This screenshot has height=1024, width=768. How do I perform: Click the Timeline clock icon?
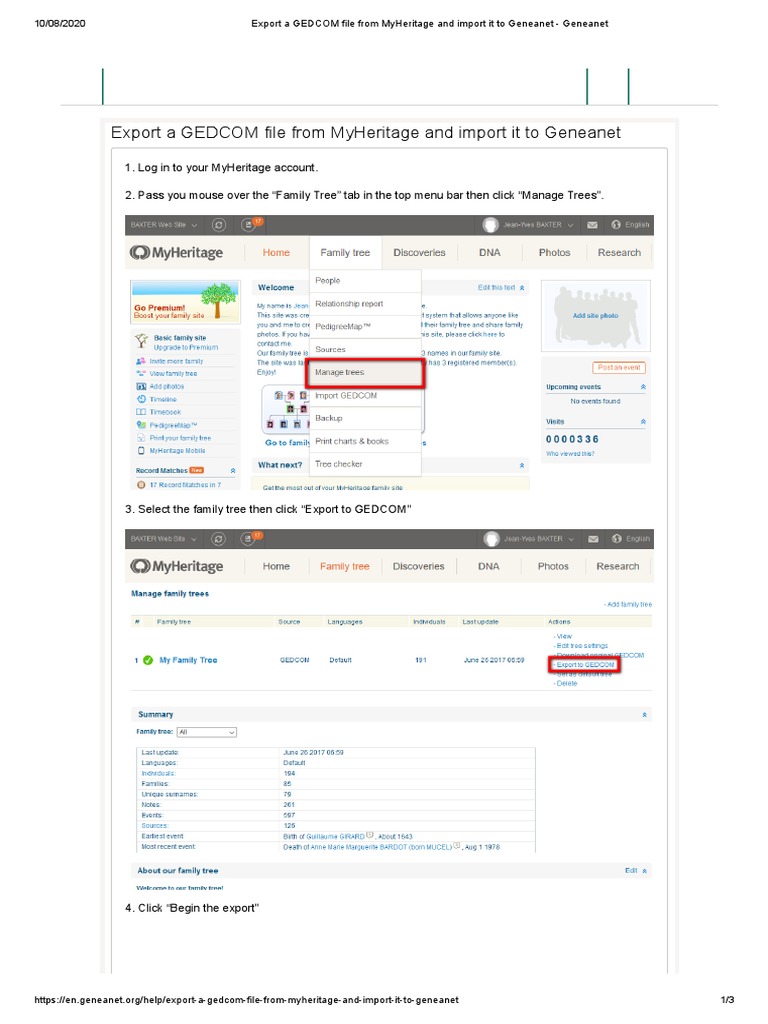(140, 399)
